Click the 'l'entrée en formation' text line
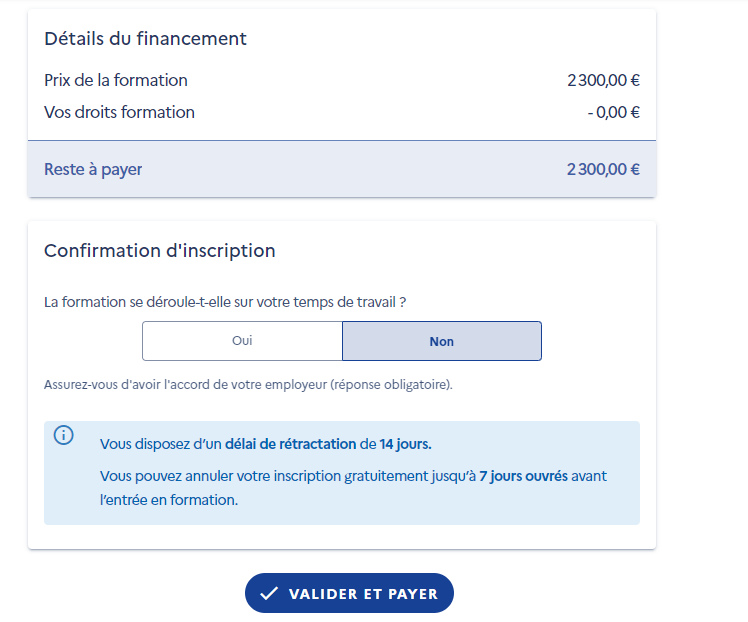Screen dimensions: 748x622 [x=168, y=500]
